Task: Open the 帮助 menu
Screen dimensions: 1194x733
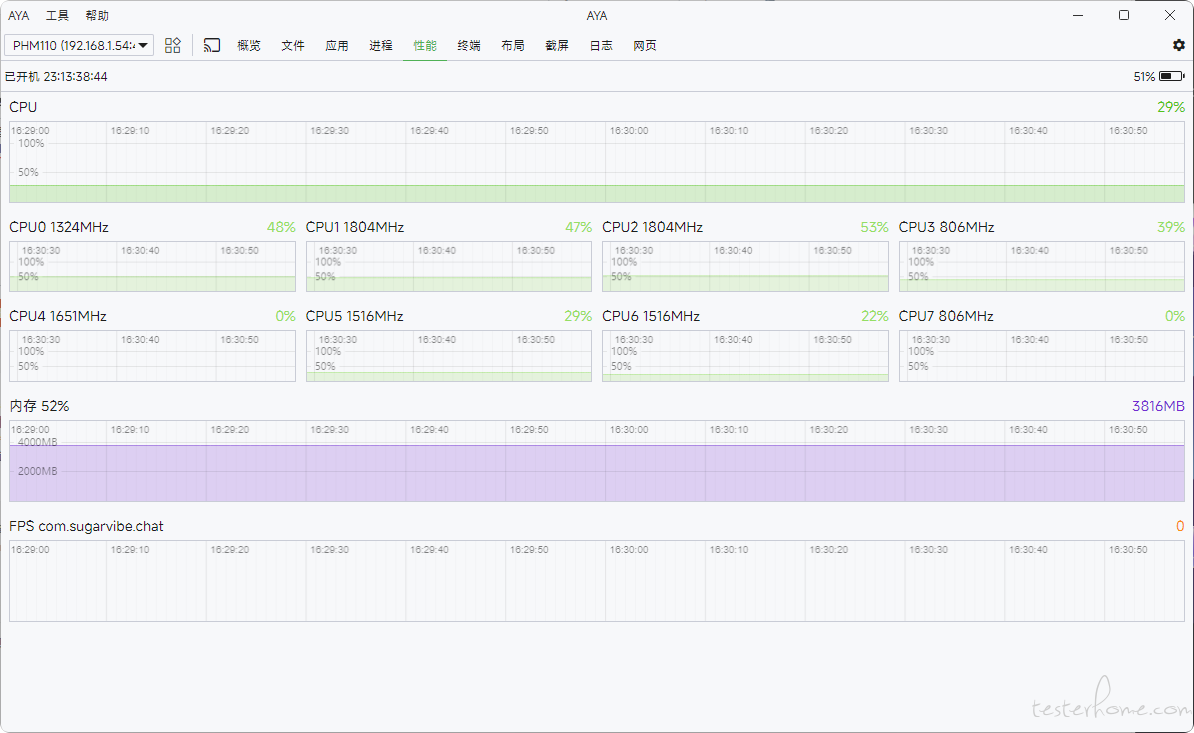Action: [x=97, y=16]
